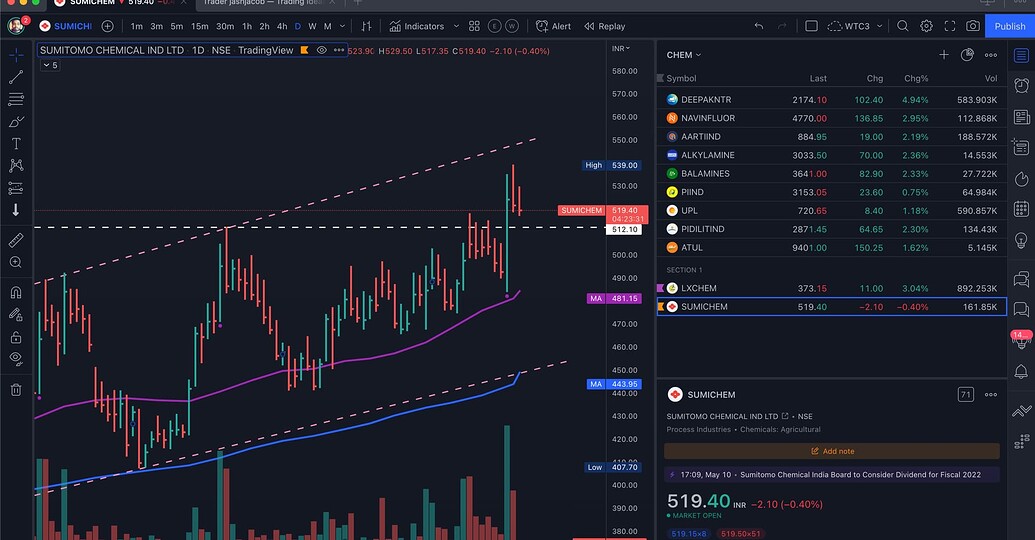Screen dimensions: 1035x540
Task: Start bar Replay mode
Action: (x=605, y=26)
